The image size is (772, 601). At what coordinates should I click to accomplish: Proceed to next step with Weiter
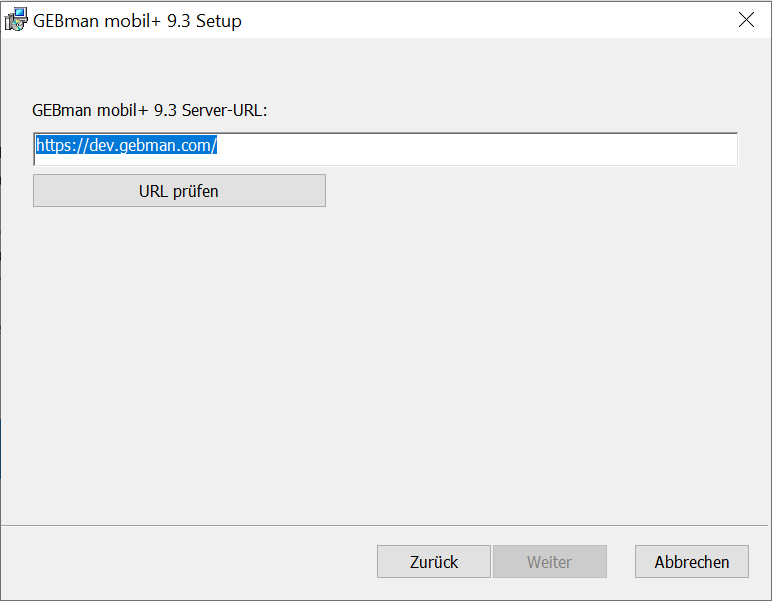click(550, 562)
